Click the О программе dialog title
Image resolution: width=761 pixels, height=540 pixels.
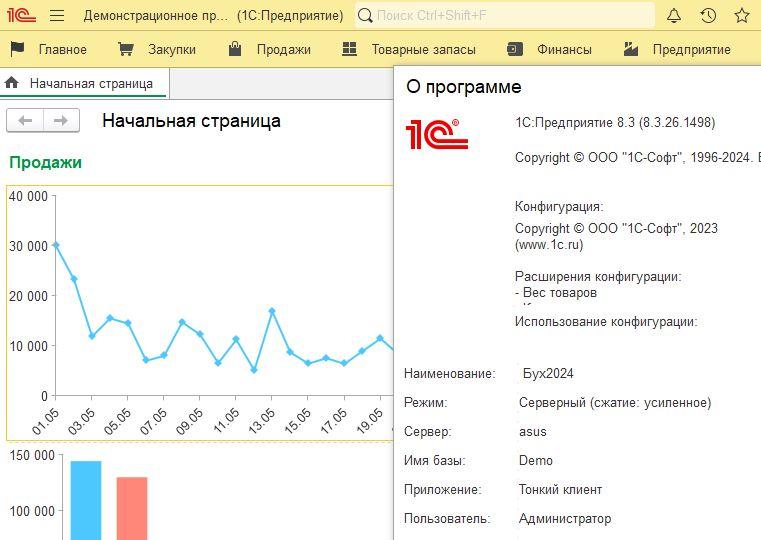coord(463,87)
